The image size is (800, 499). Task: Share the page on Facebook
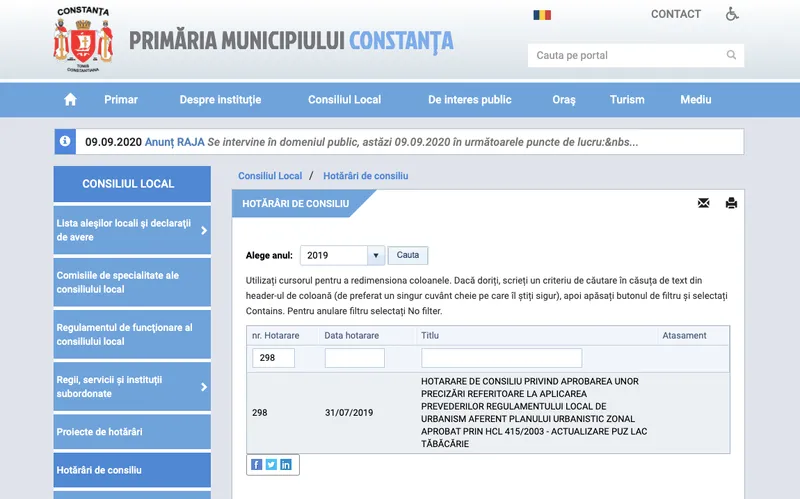point(257,464)
